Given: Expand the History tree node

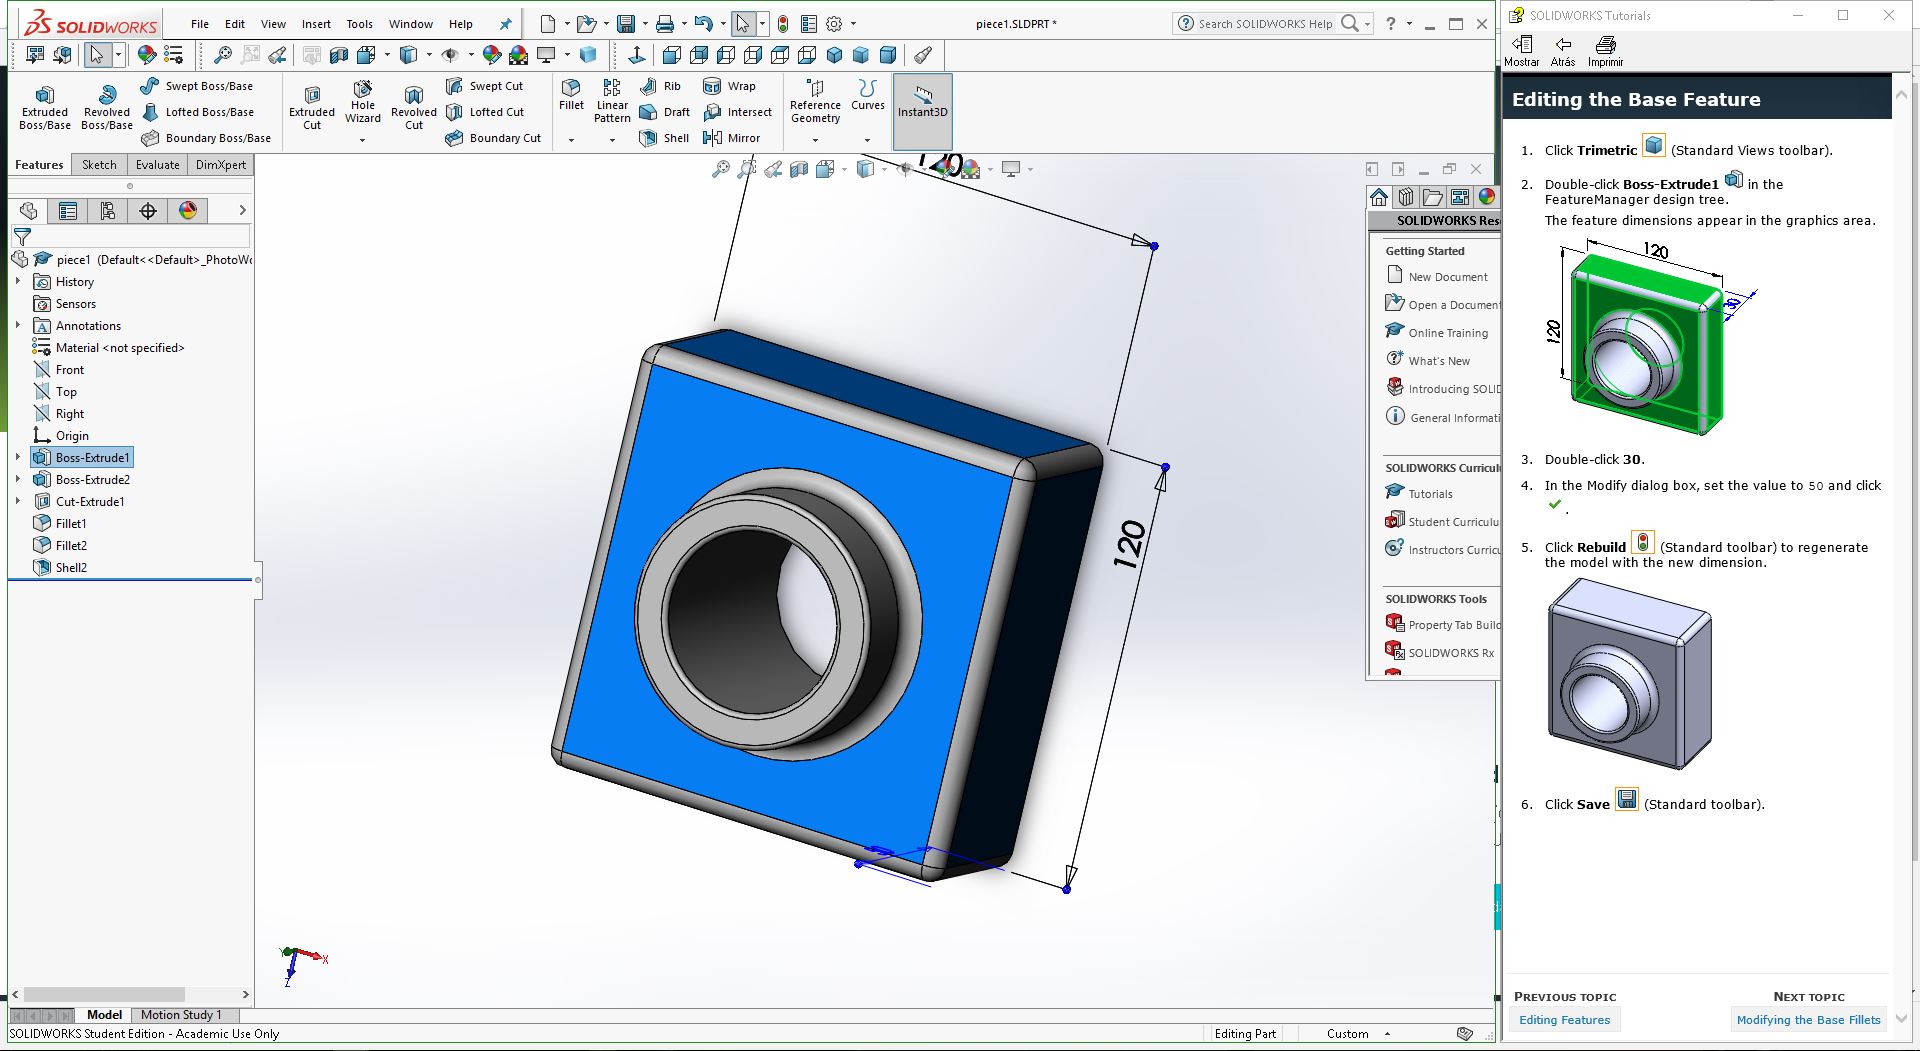Looking at the screenshot, I should click(x=18, y=282).
